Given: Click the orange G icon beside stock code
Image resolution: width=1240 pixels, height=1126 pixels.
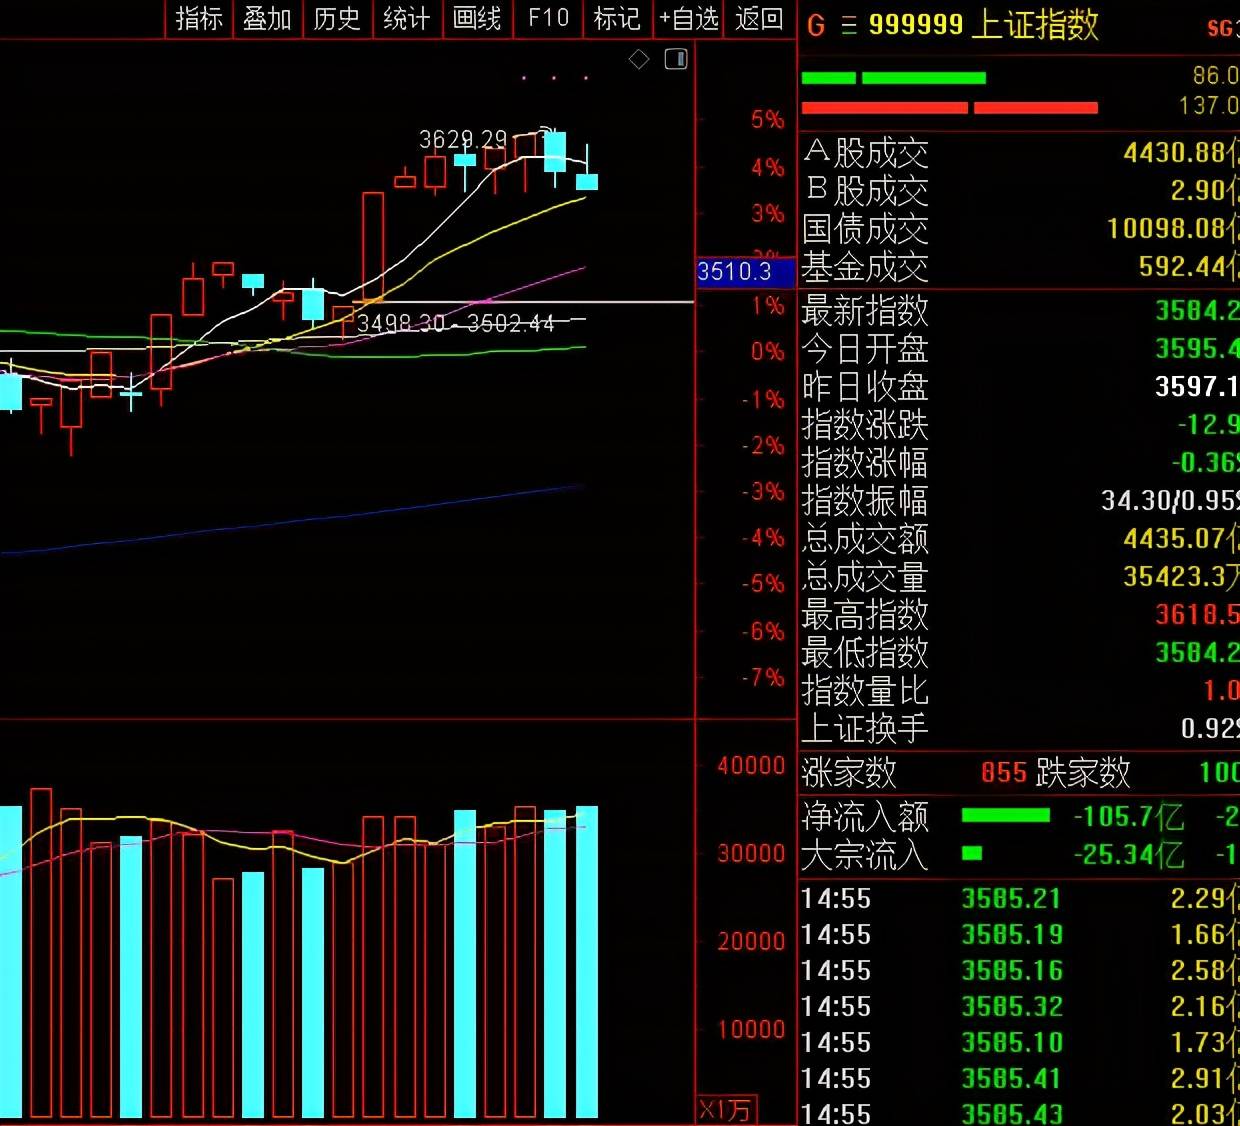Looking at the screenshot, I should (816, 26).
